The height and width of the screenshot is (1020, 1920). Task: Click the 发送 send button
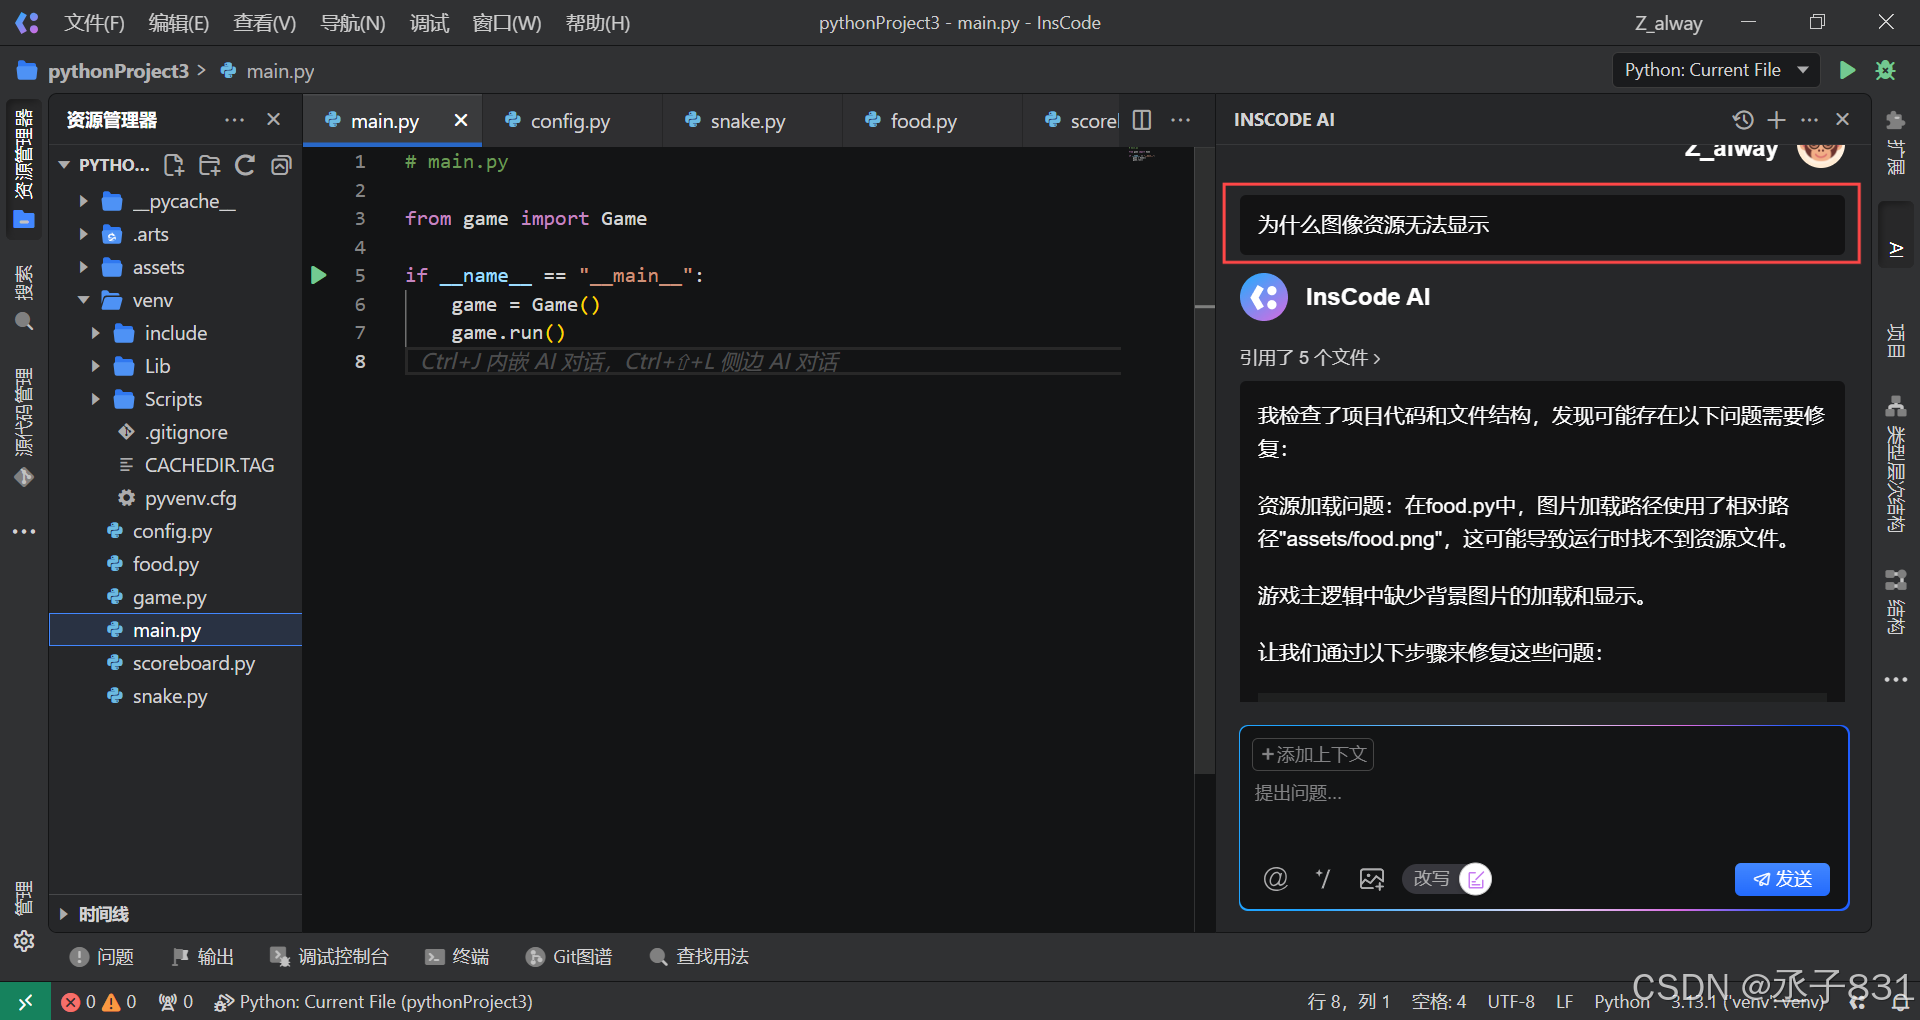(x=1781, y=879)
